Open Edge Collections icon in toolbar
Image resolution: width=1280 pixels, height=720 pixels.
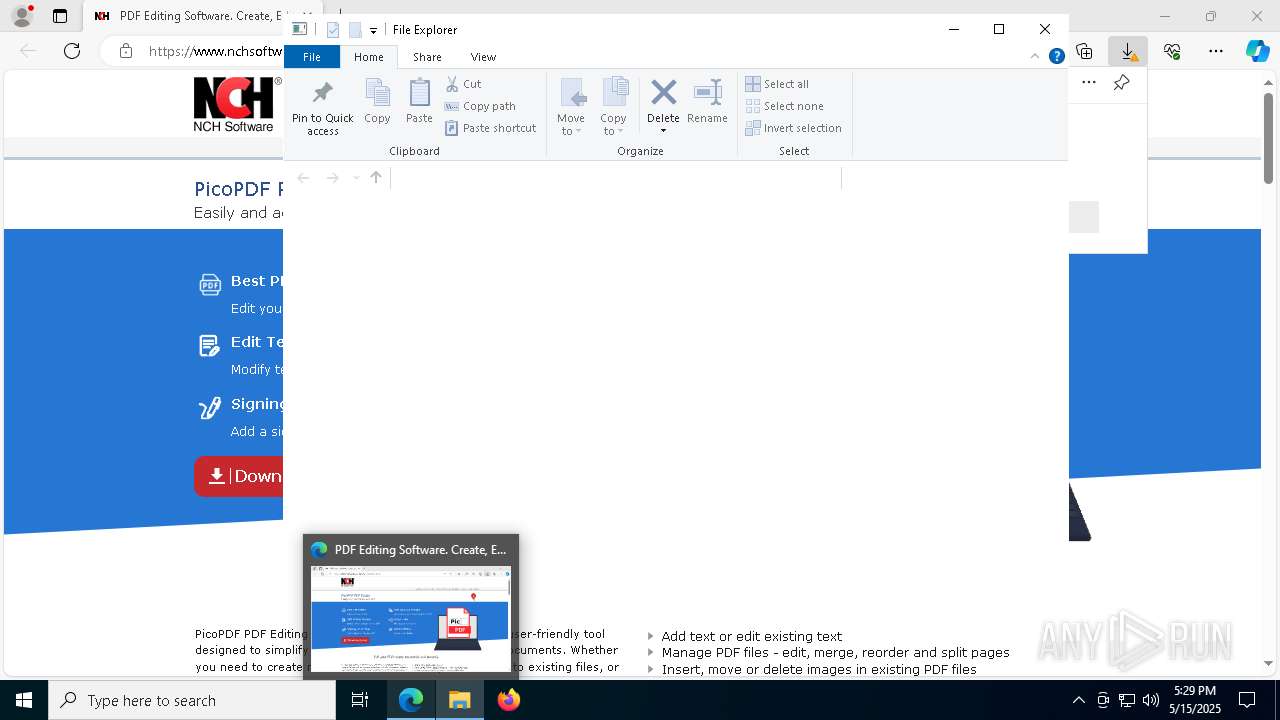pyautogui.click(x=1084, y=51)
